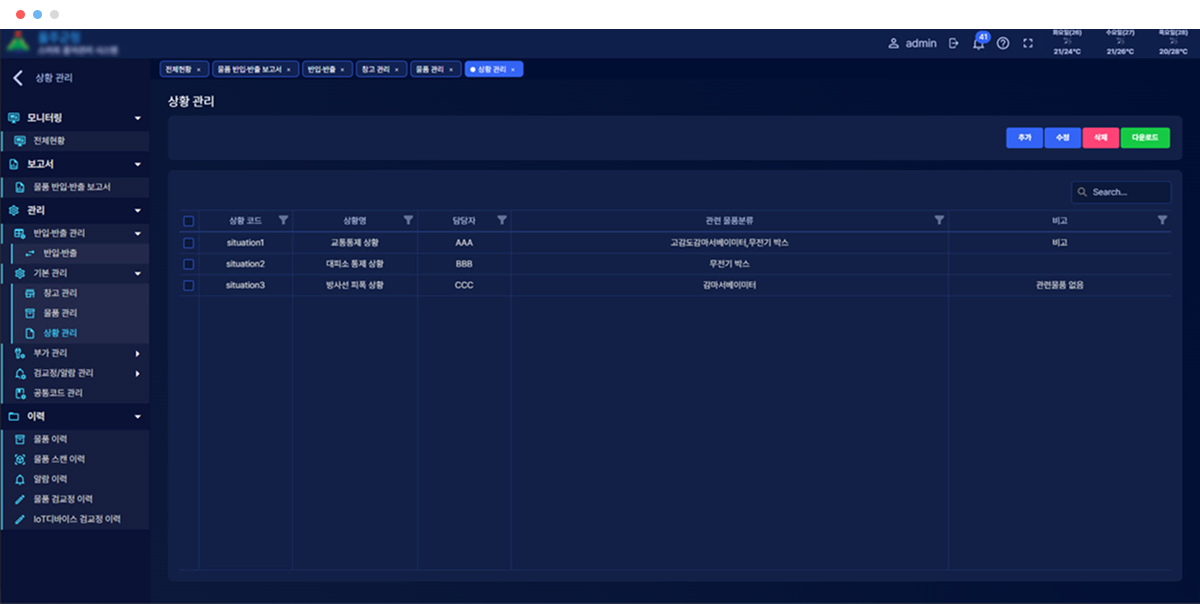Open 물품 스캔 이력 in sidebar

pyautogui.click(x=59, y=459)
